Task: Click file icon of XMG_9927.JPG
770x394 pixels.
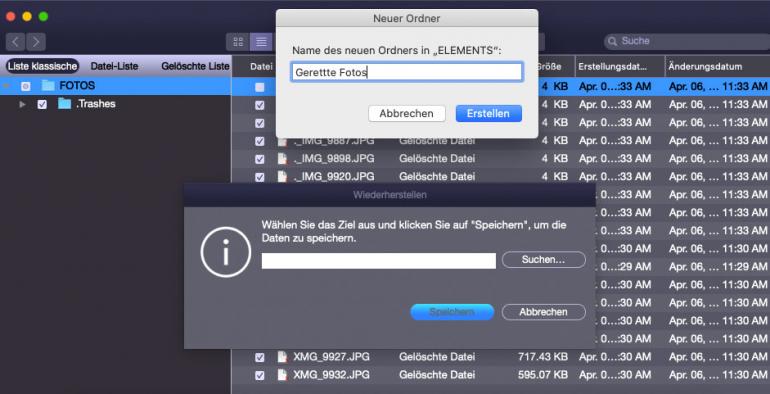Action: [282, 357]
